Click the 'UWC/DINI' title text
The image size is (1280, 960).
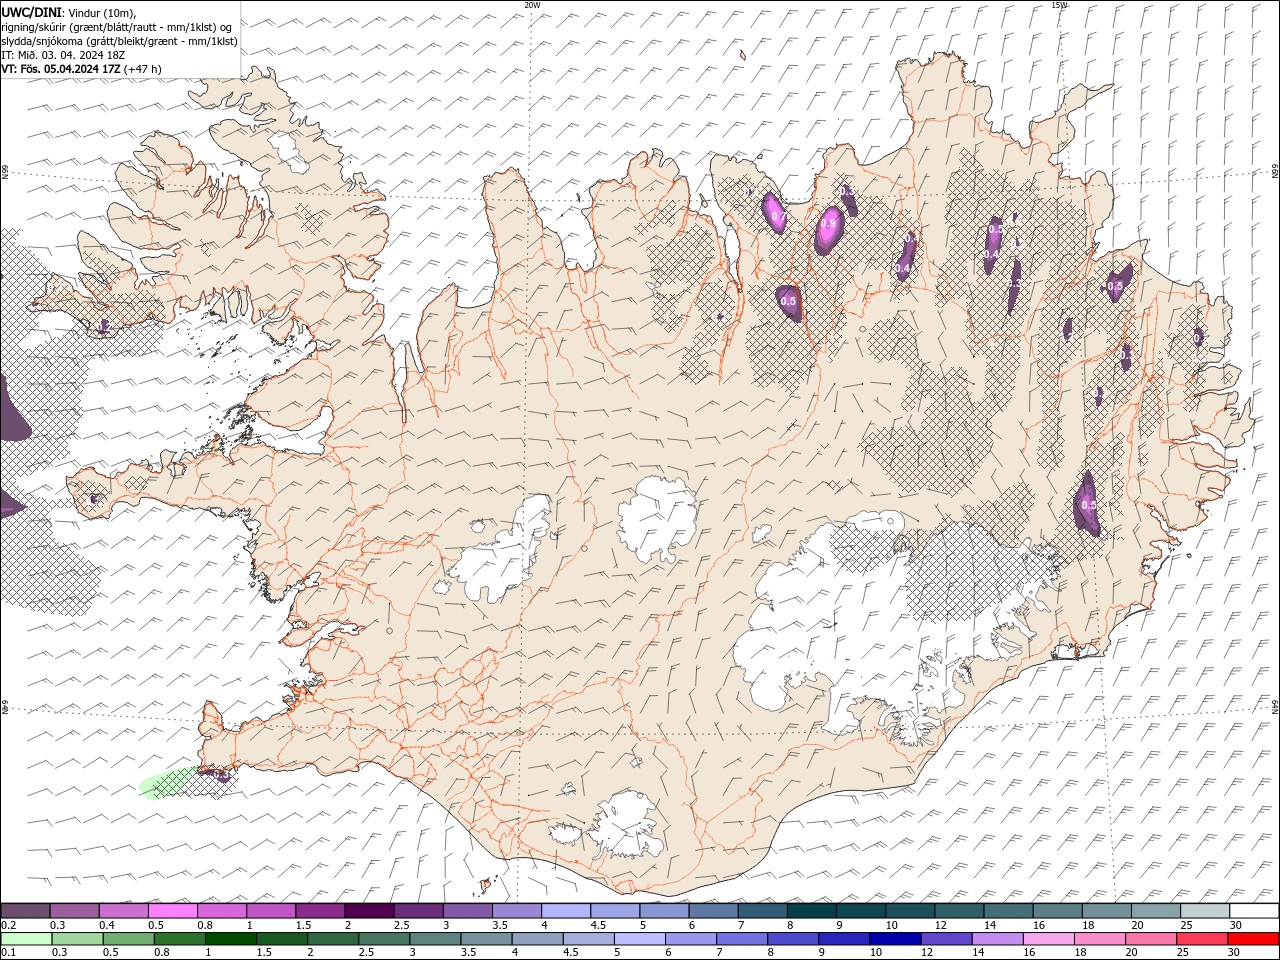31,11
